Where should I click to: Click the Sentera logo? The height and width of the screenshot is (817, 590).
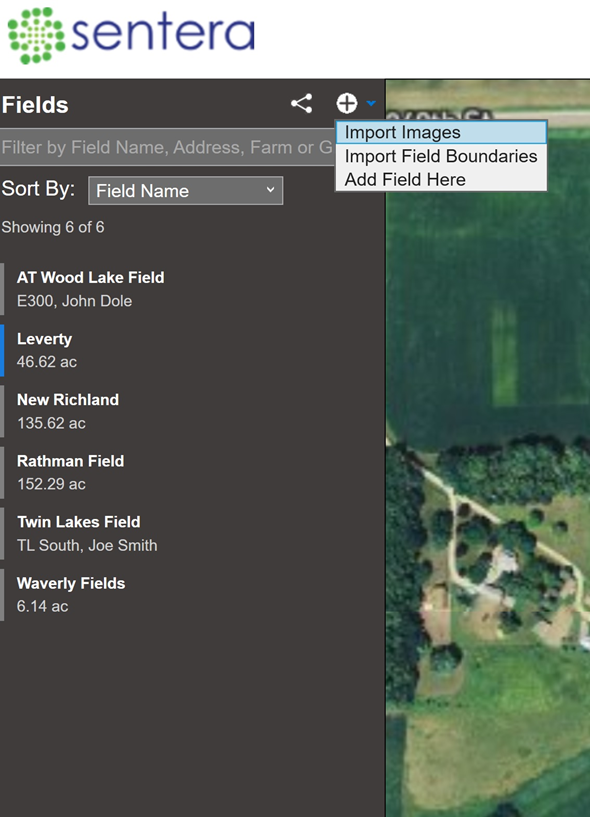click(131, 35)
